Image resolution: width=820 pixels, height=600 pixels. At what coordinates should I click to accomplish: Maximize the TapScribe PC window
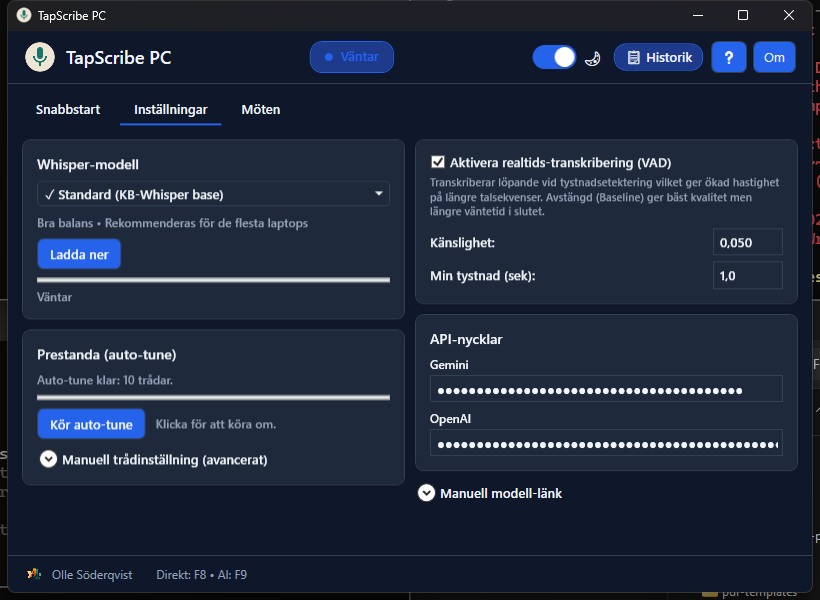point(743,15)
